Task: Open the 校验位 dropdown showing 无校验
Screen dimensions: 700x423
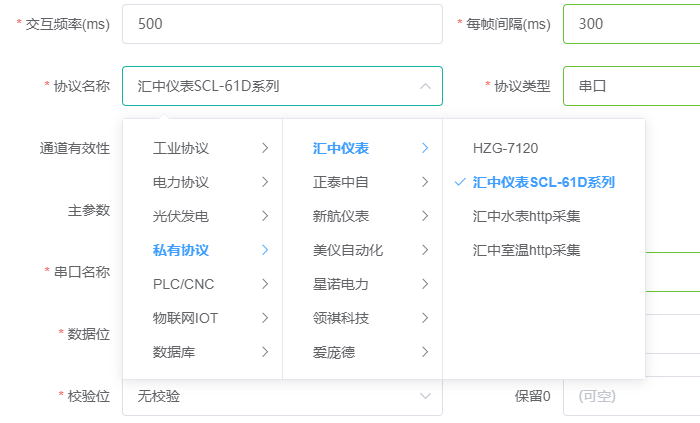Action: 282,396
